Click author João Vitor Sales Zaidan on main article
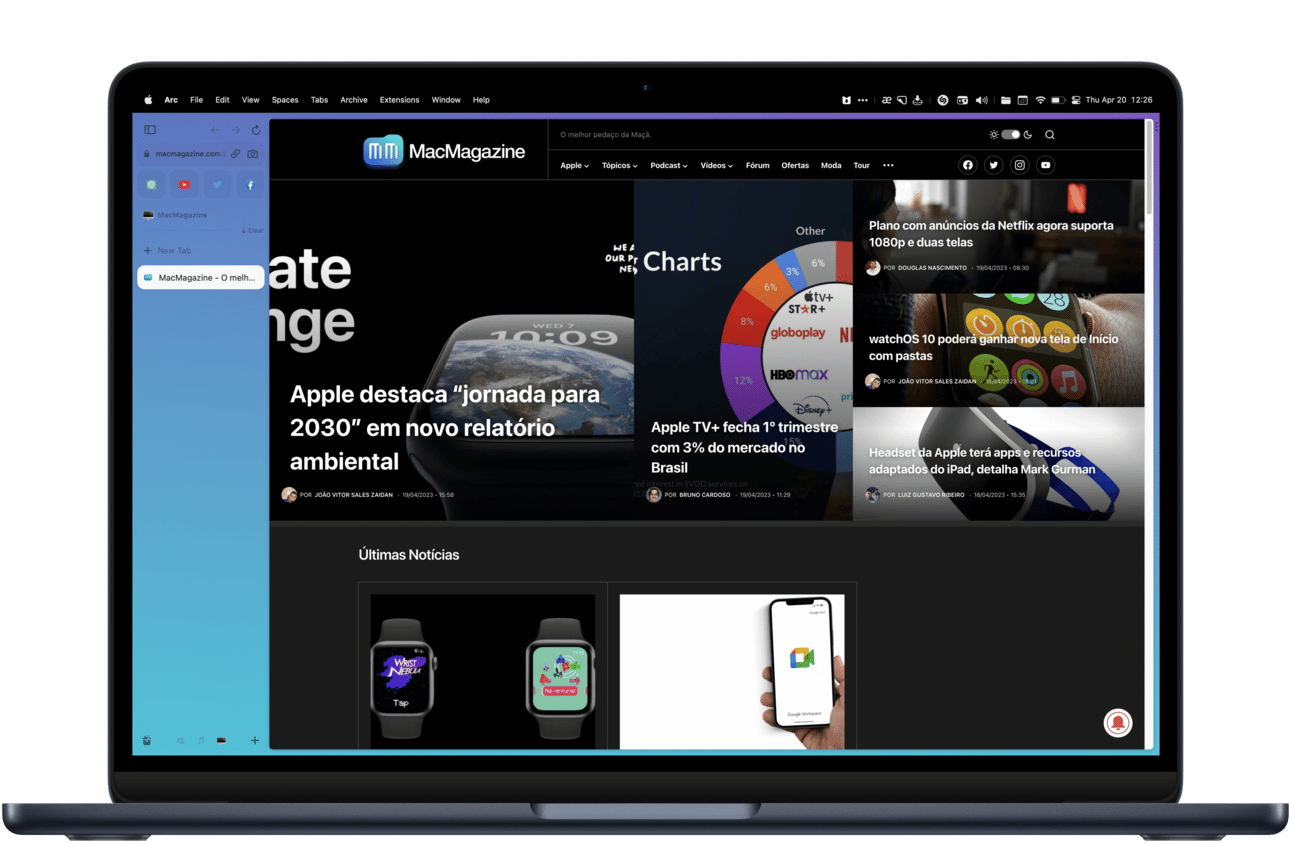This screenshot has height=843, width=1292. tap(353, 495)
